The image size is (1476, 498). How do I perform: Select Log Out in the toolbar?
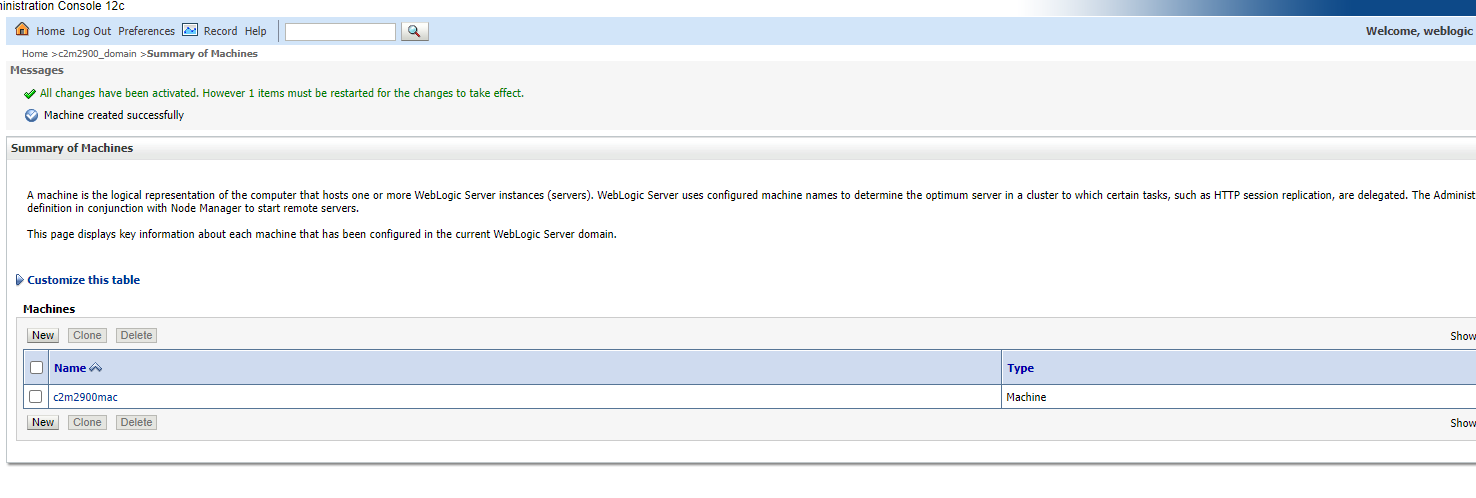pyautogui.click(x=92, y=31)
